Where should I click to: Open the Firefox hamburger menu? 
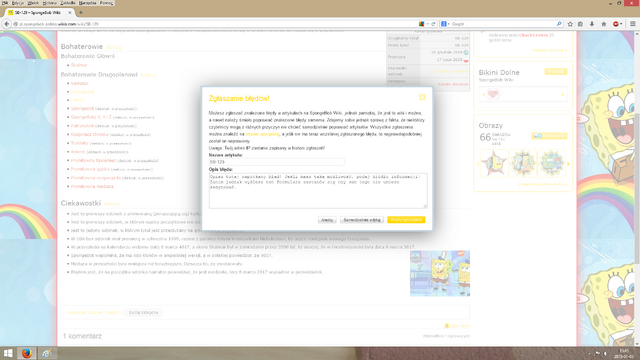pos(633,24)
